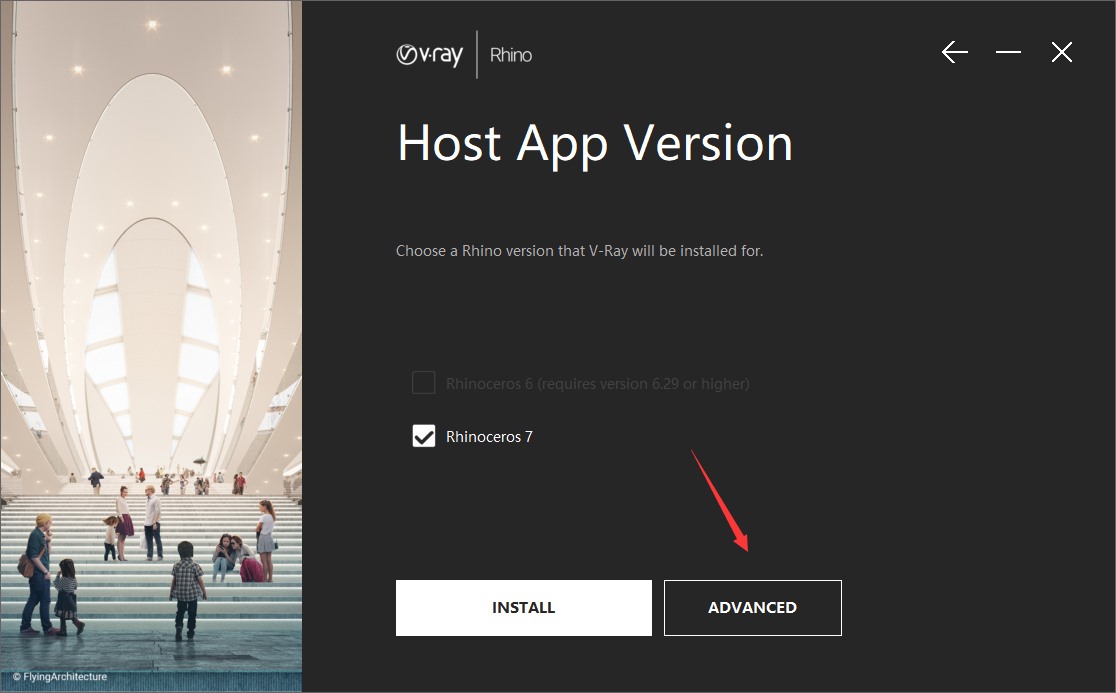Select the Rhinoceros 7 label text

click(489, 437)
